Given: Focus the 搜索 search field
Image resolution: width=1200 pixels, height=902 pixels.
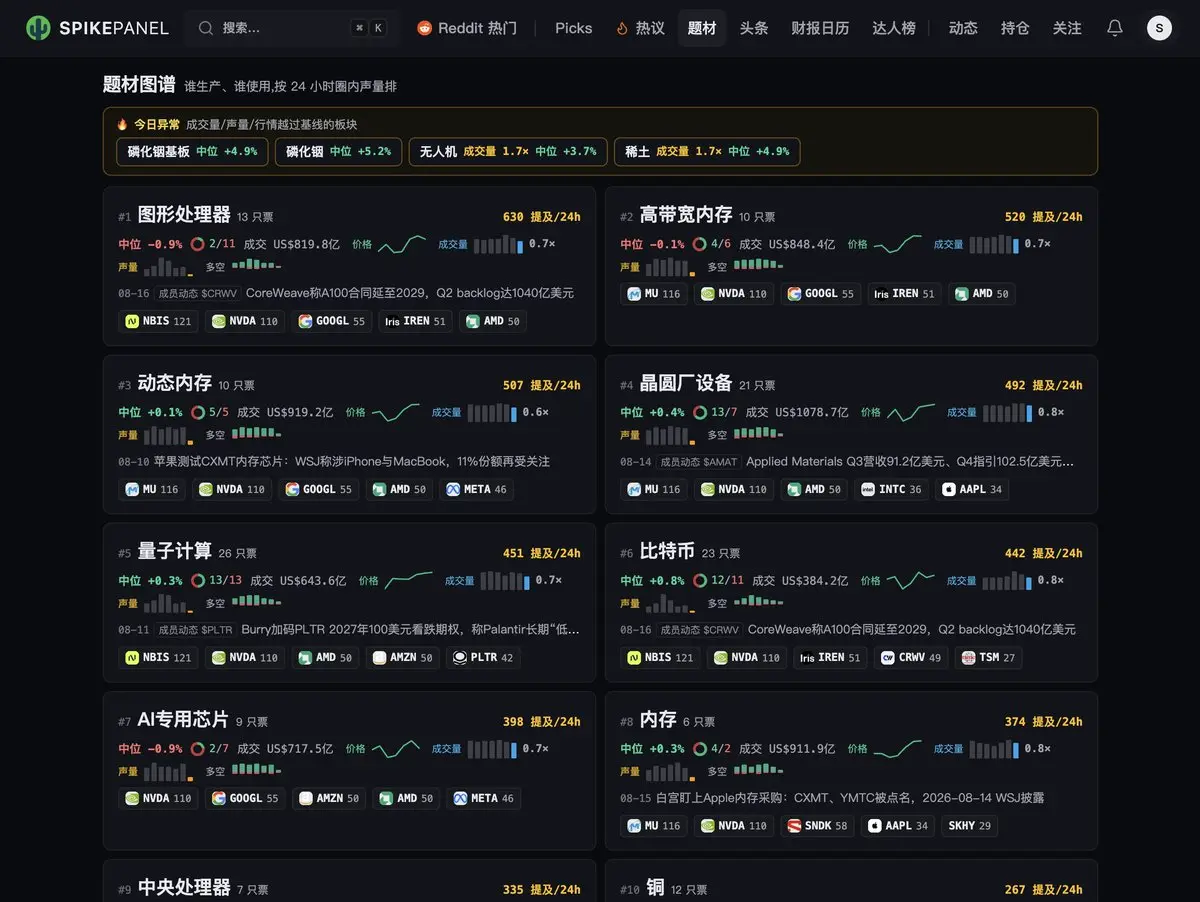Looking at the screenshot, I should [x=291, y=28].
